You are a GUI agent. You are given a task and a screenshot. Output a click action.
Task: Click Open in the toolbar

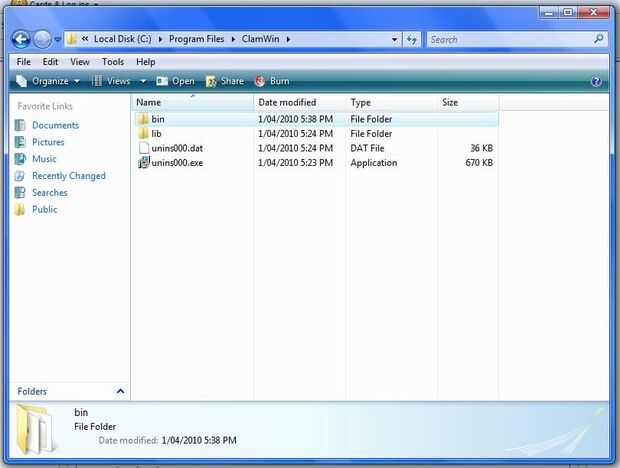tap(175, 81)
